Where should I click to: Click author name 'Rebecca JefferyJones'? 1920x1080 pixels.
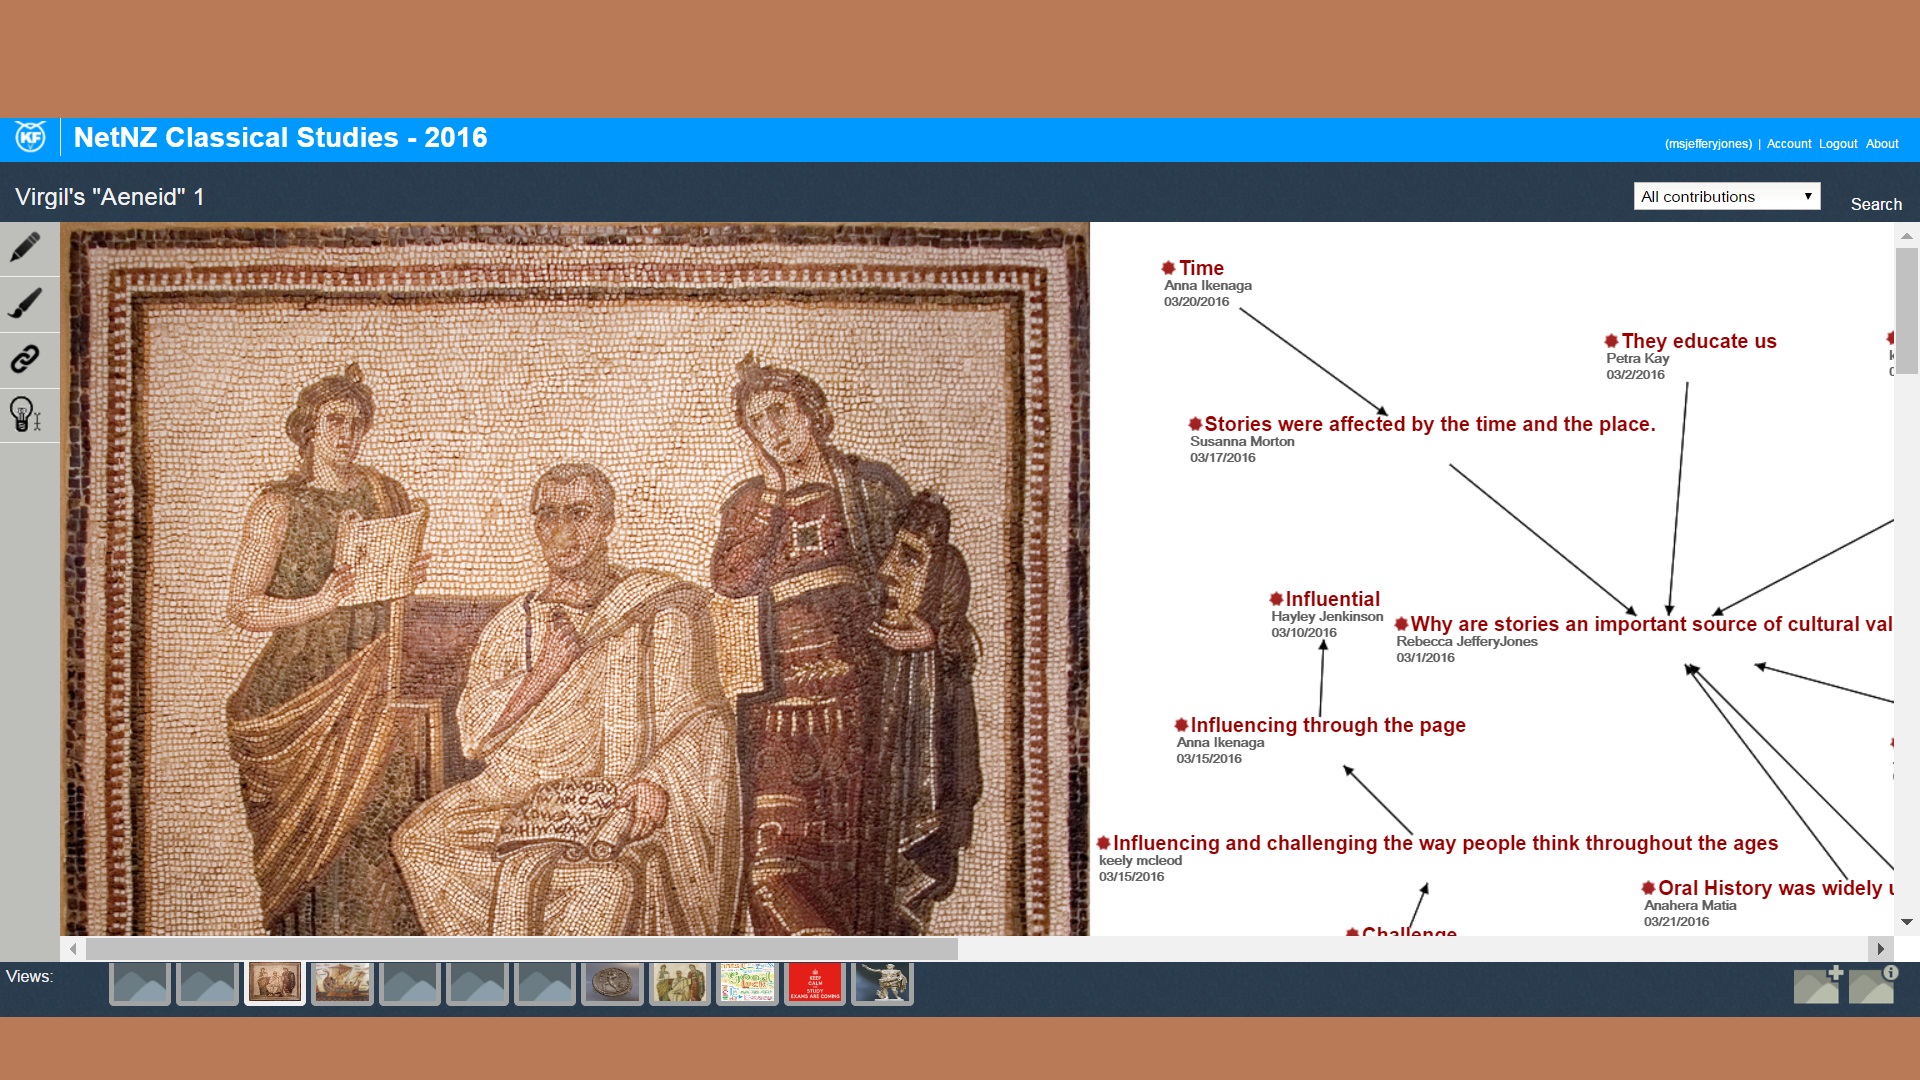[1466, 642]
